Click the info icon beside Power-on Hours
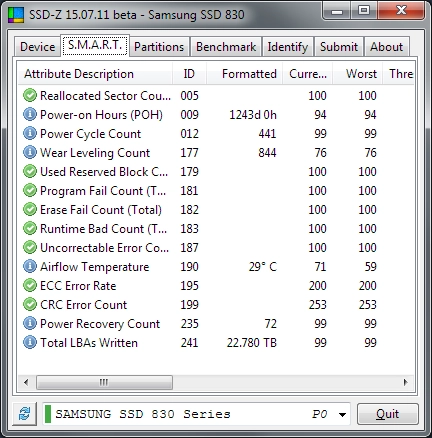This screenshot has height=438, width=432. coord(30,114)
